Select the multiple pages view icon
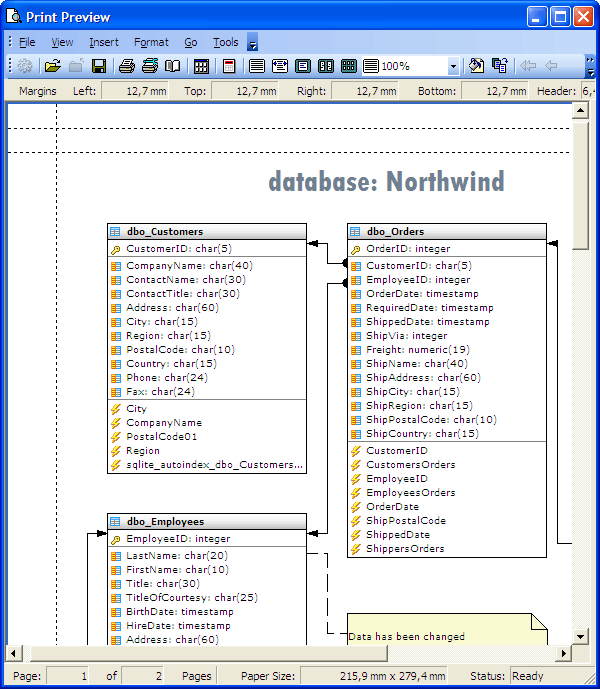Image resolution: width=600 pixels, height=689 pixels. coord(349,66)
